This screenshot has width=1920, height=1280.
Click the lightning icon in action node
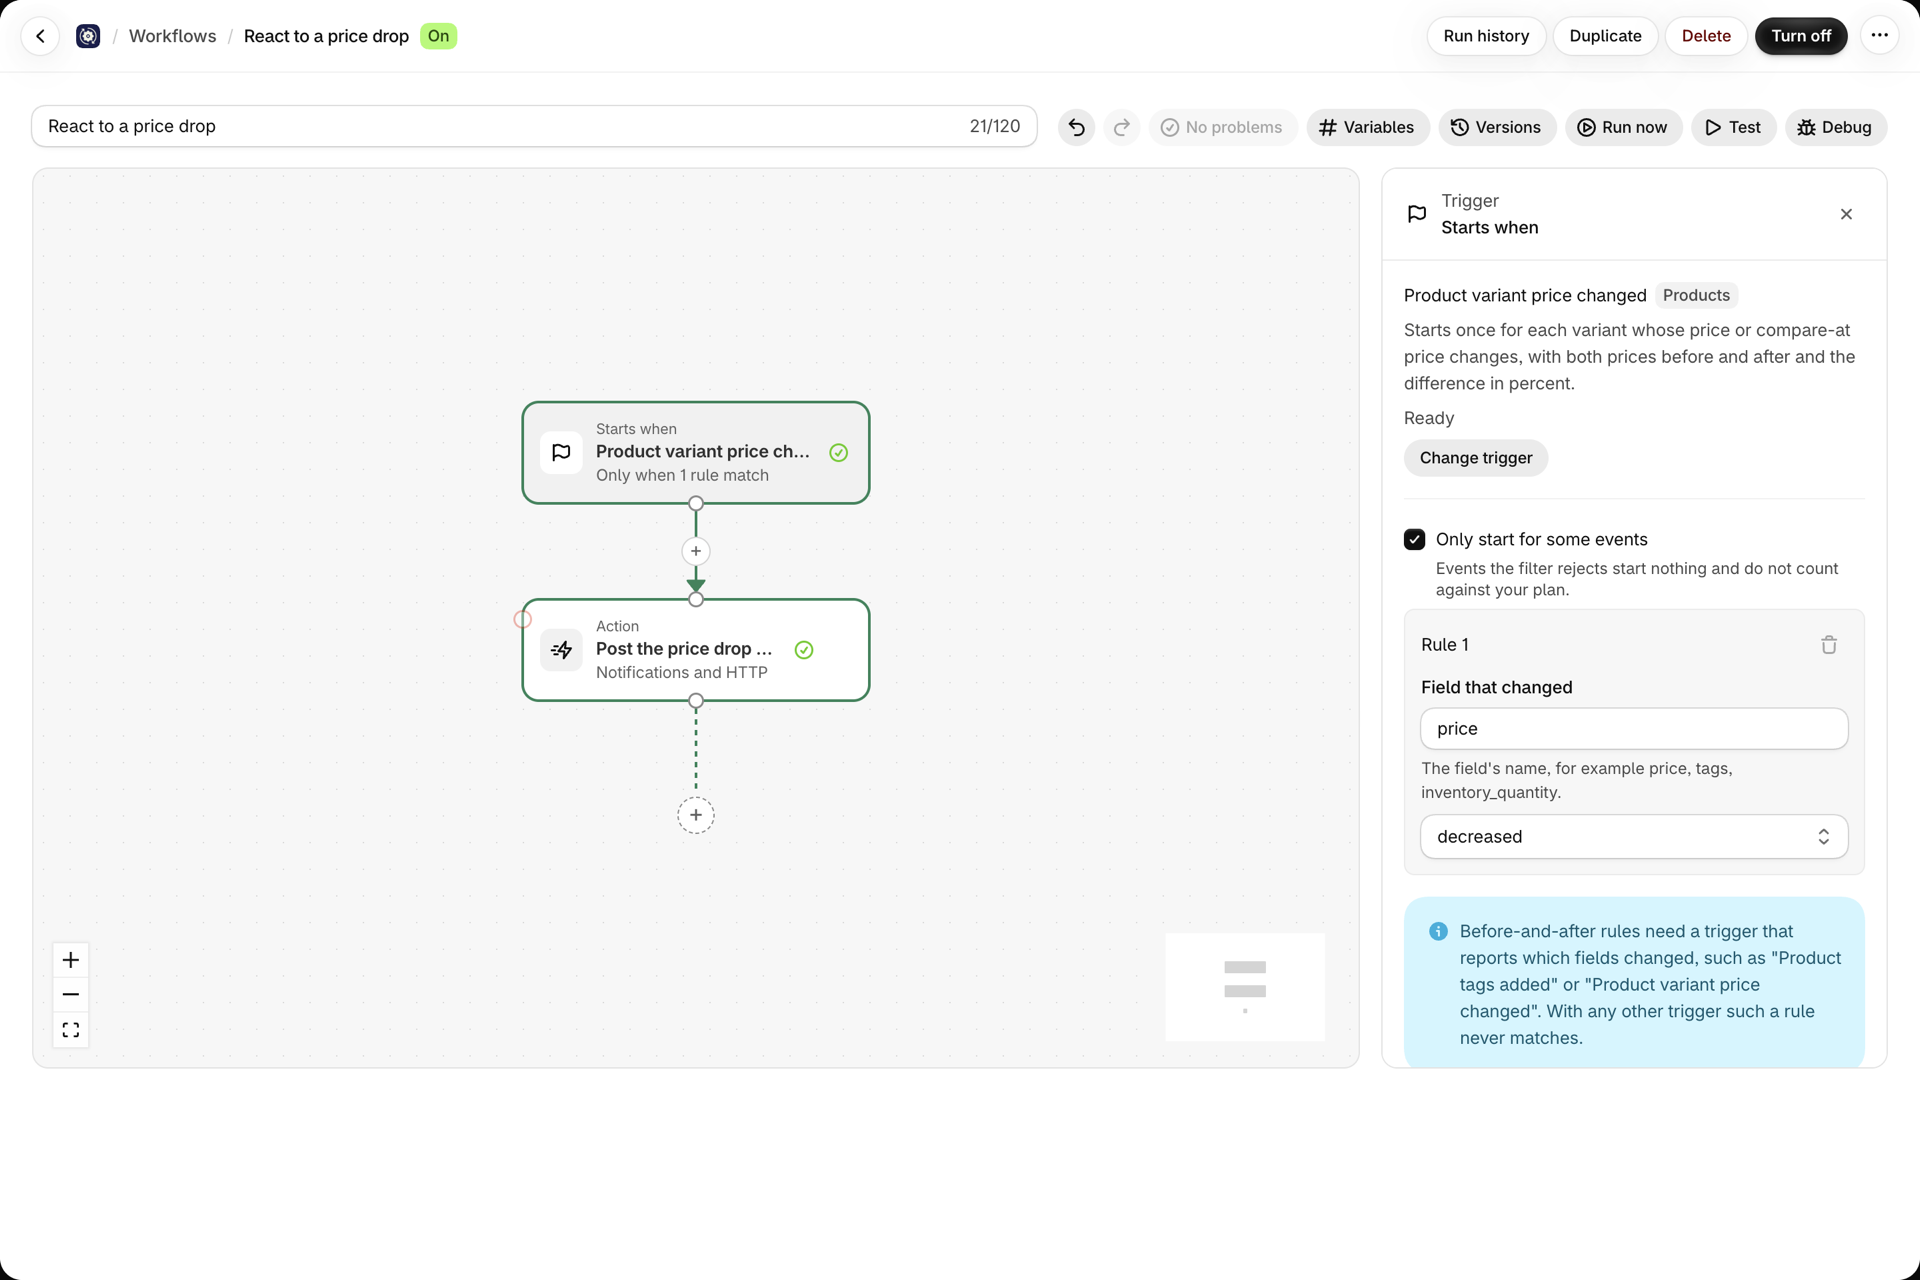(x=561, y=650)
